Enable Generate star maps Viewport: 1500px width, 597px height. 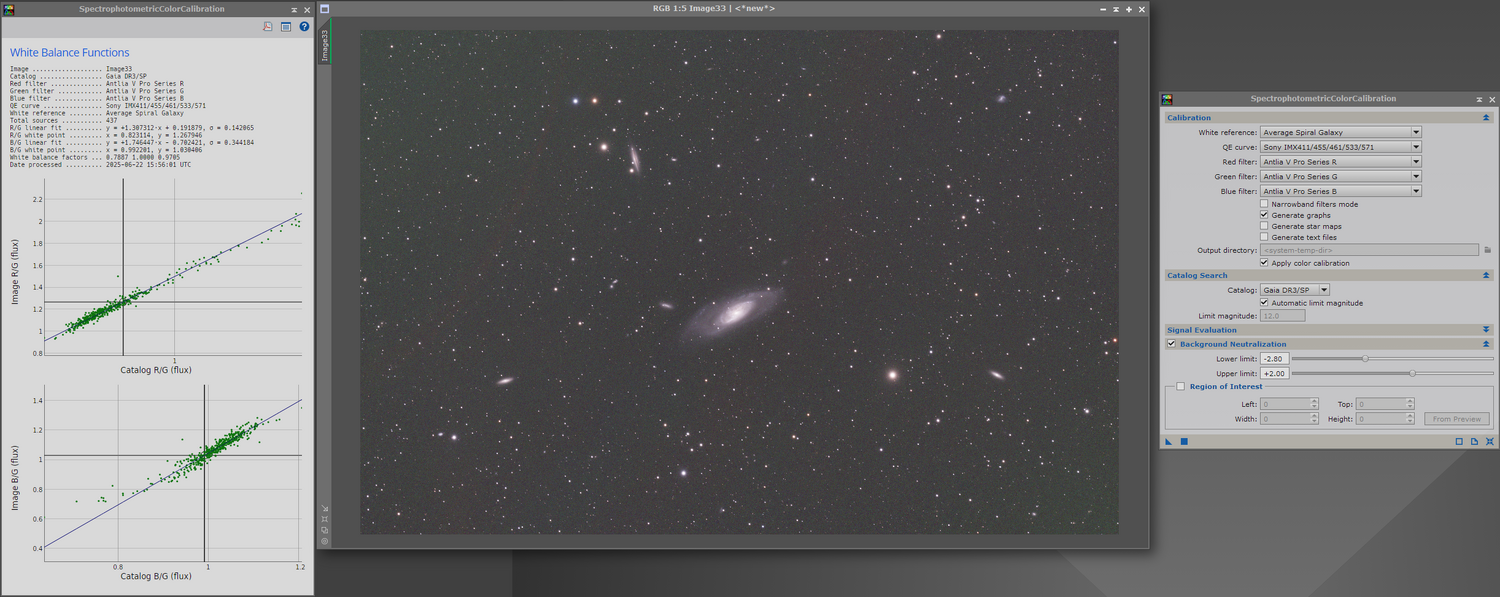click(1264, 226)
